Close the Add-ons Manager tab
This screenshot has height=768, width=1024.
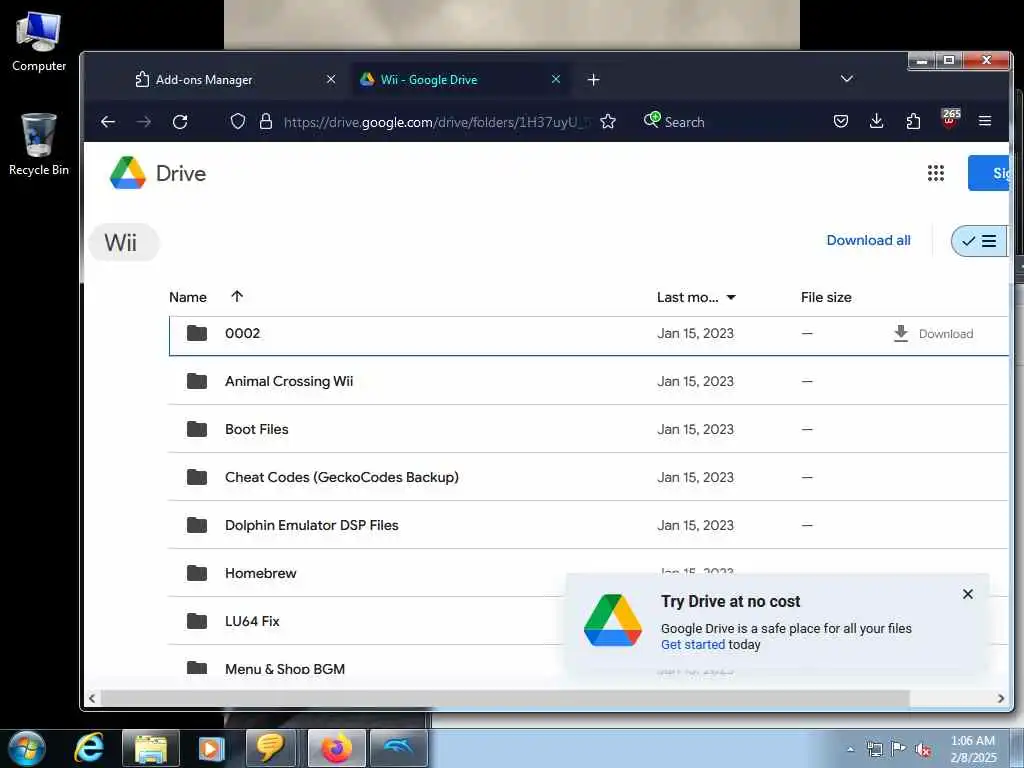[x=331, y=79]
